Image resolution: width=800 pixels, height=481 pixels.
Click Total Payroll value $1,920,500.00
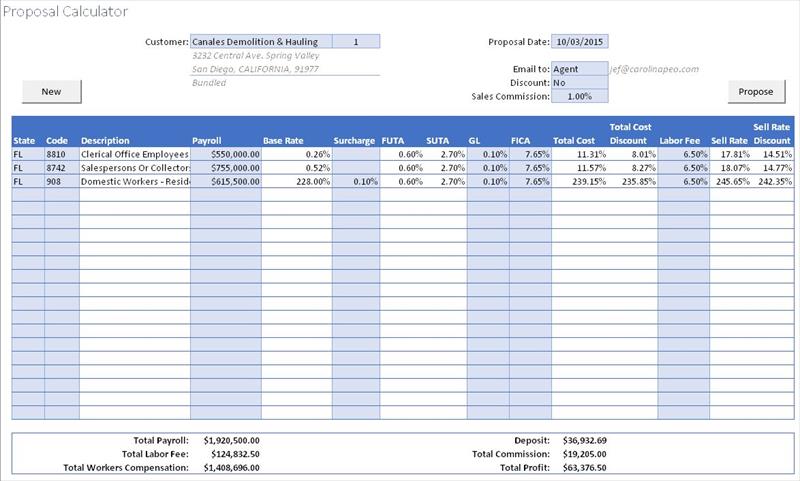tap(232, 440)
